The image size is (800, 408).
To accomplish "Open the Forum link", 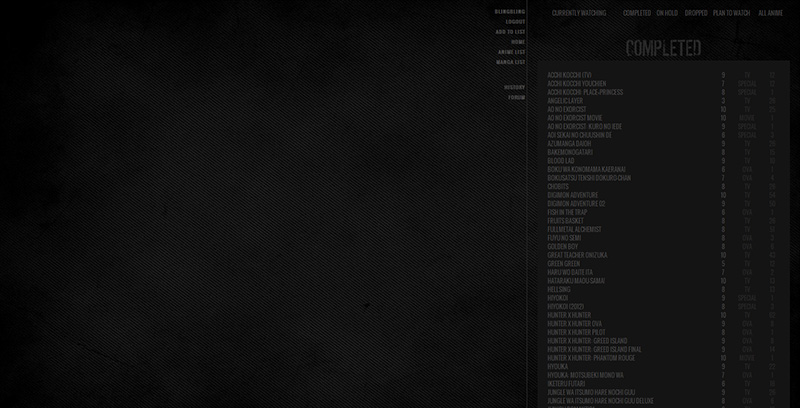I will pos(516,97).
